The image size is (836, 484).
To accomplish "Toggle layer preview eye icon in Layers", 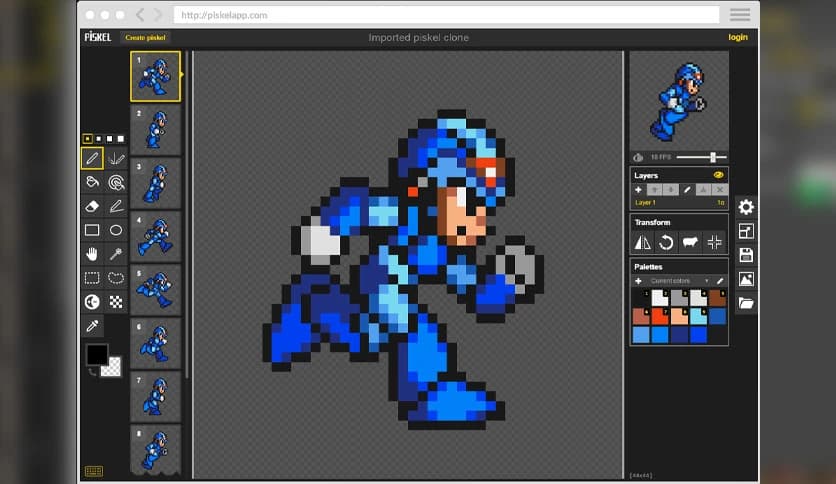I will pyautogui.click(x=717, y=175).
